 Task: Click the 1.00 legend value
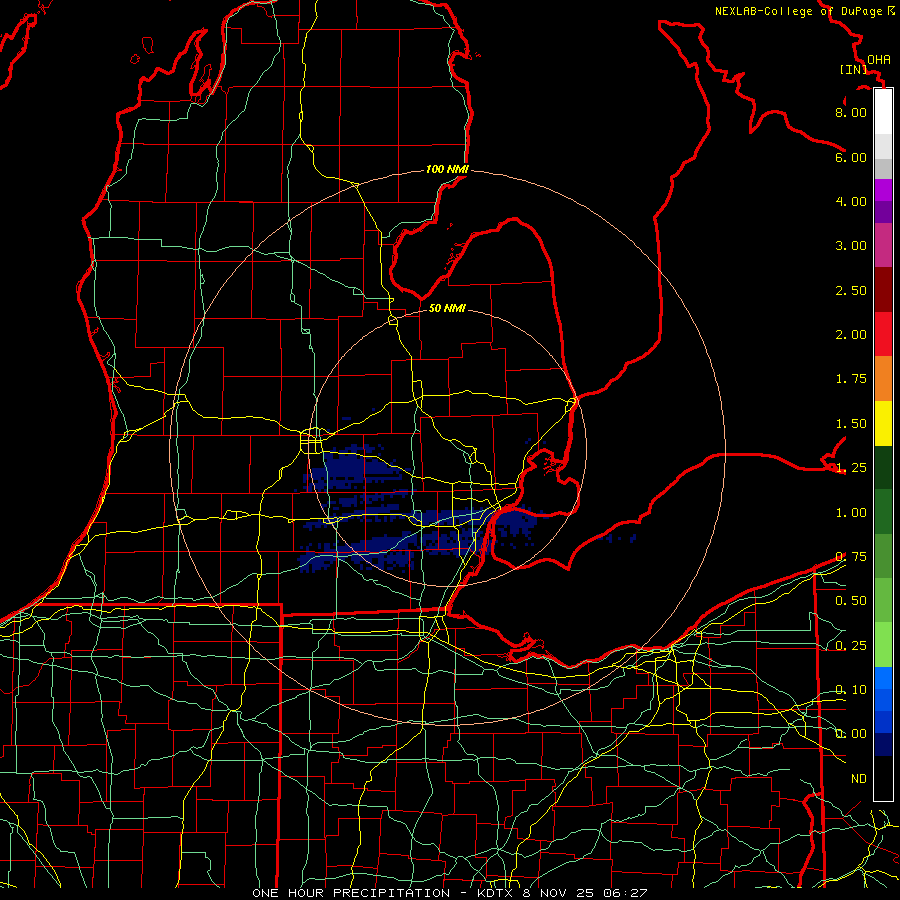851,513
